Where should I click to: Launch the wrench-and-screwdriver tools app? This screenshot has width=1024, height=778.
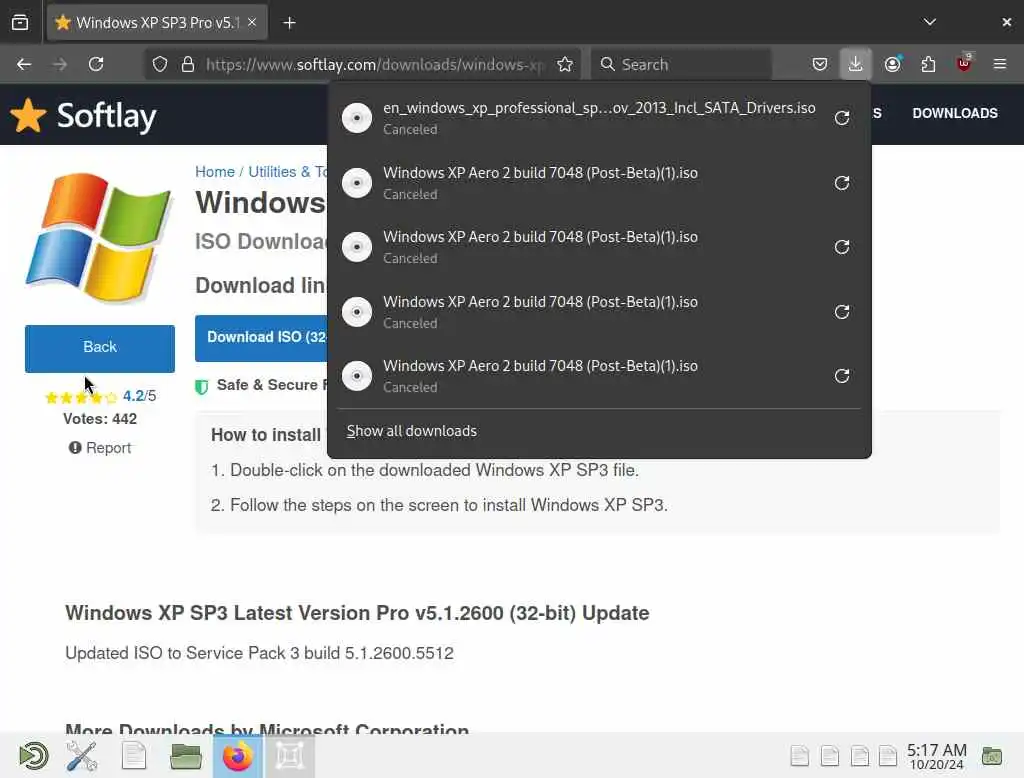[82, 756]
